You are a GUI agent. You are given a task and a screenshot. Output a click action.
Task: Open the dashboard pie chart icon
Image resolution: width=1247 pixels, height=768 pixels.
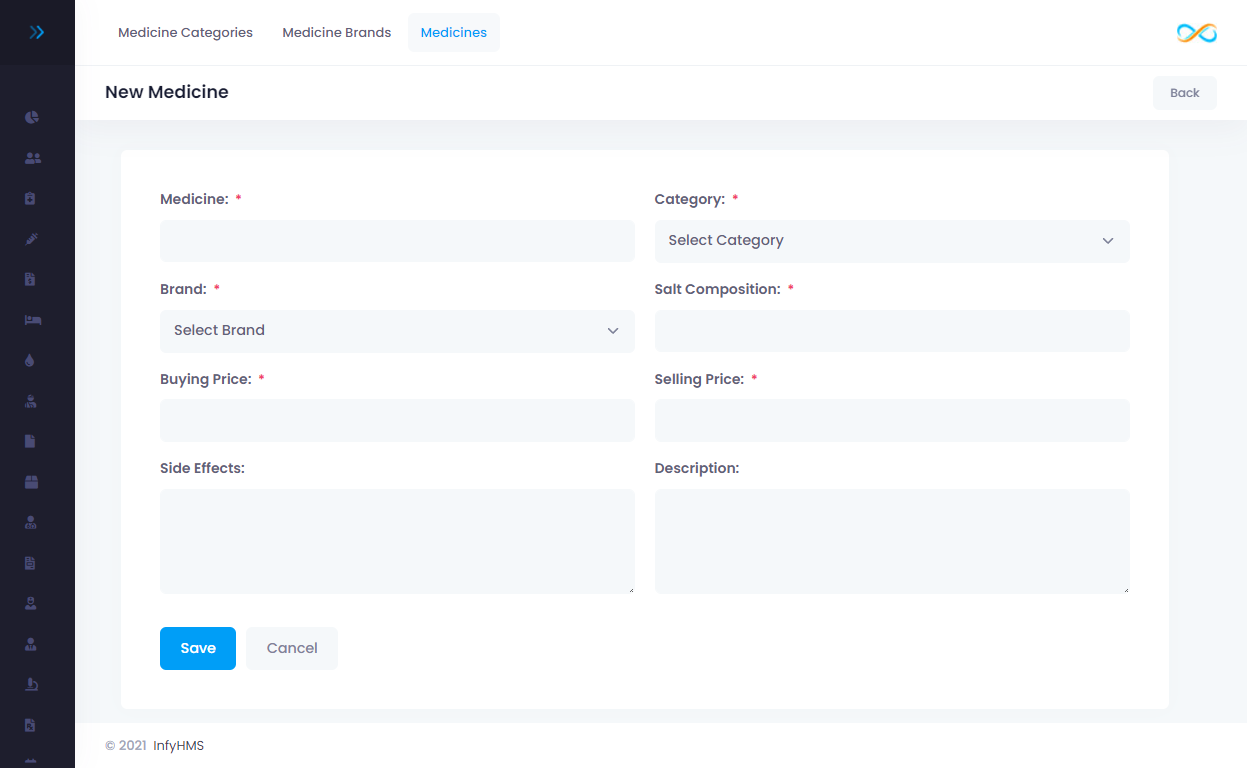click(32, 117)
